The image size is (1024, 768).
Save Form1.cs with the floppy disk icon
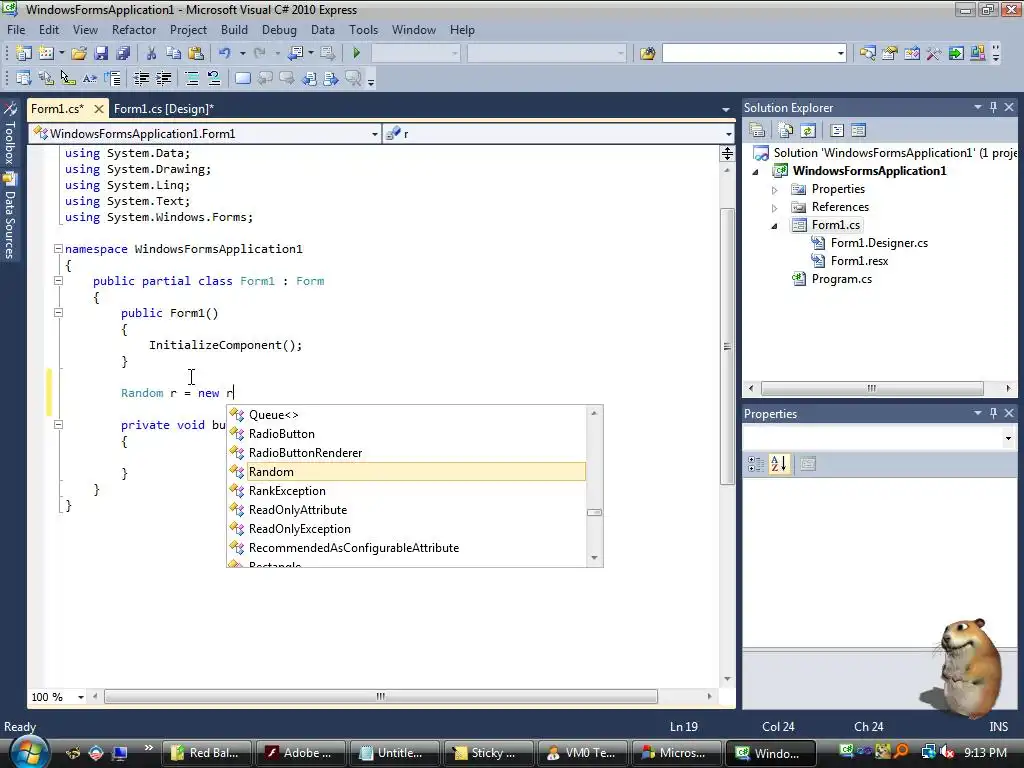(x=101, y=53)
